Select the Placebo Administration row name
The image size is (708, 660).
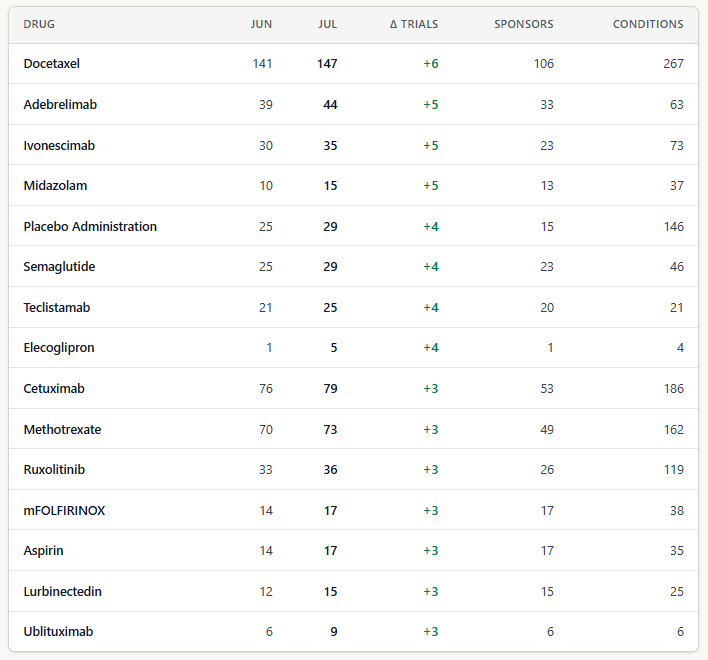click(x=90, y=227)
